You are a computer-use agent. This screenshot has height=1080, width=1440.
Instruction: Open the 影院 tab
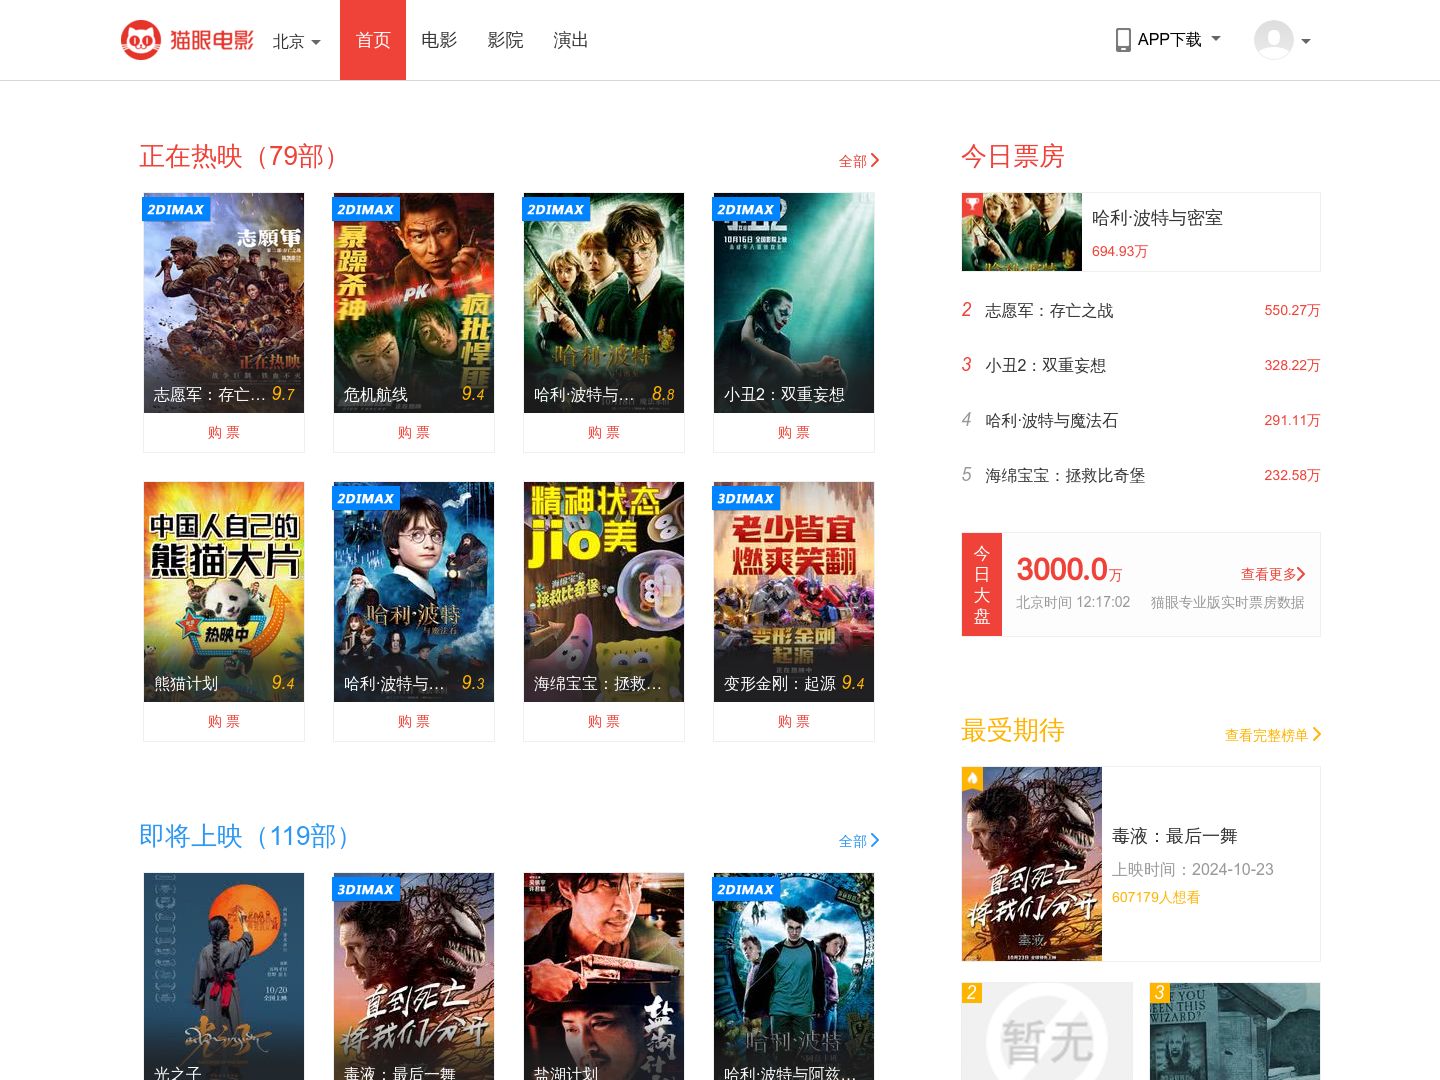[x=505, y=40]
